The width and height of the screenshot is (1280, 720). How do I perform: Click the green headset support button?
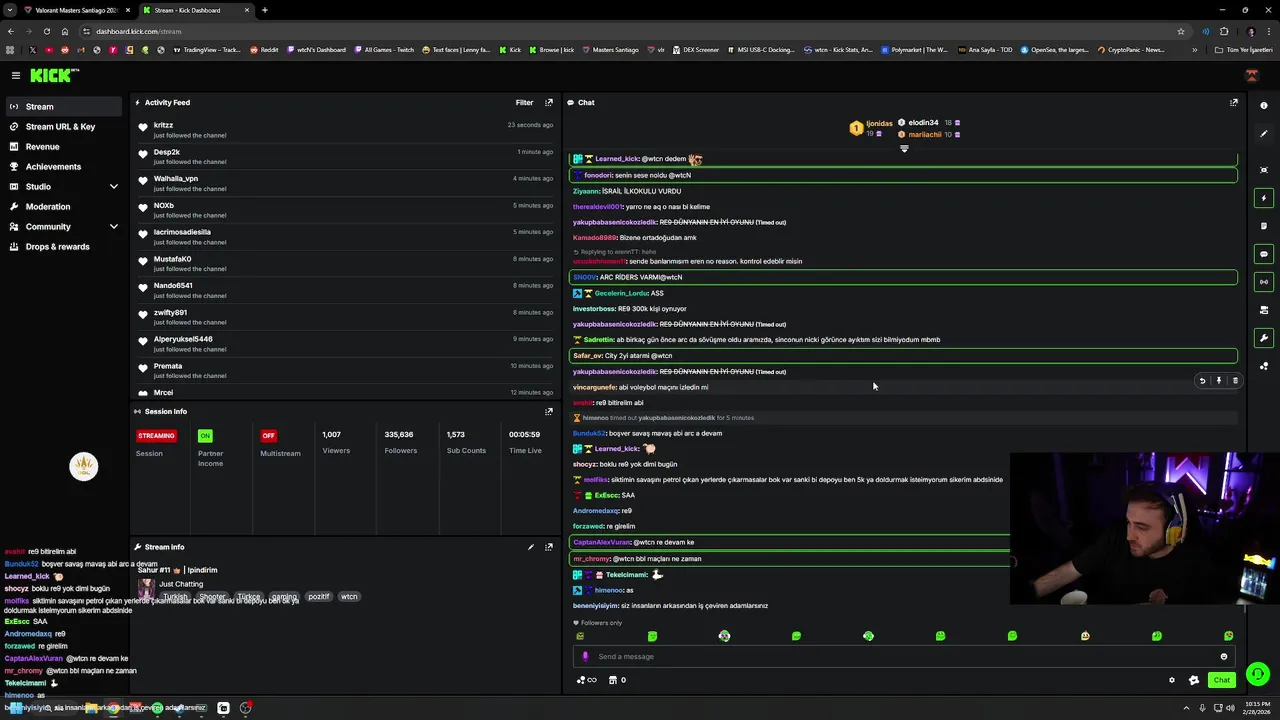[x=1258, y=674]
